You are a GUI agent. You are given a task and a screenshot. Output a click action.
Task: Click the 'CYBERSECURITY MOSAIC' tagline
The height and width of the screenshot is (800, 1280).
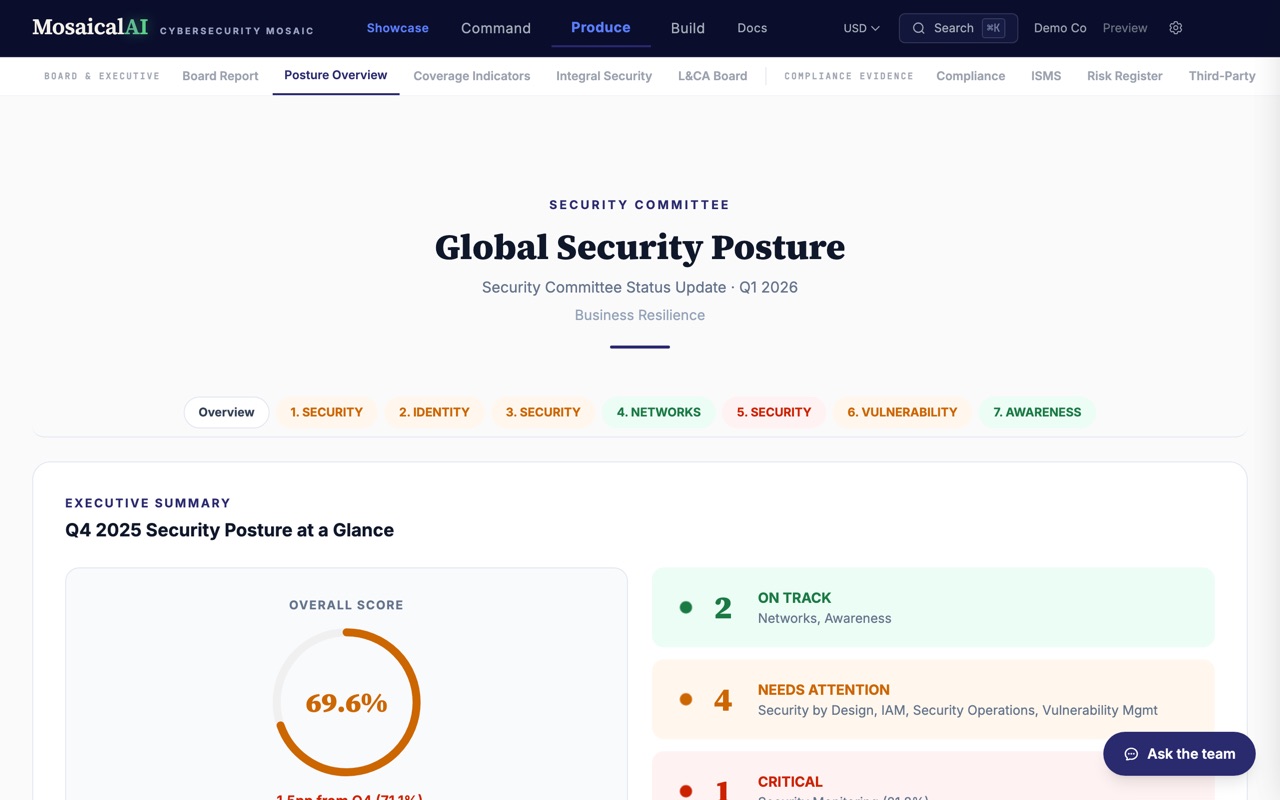click(237, 31)
